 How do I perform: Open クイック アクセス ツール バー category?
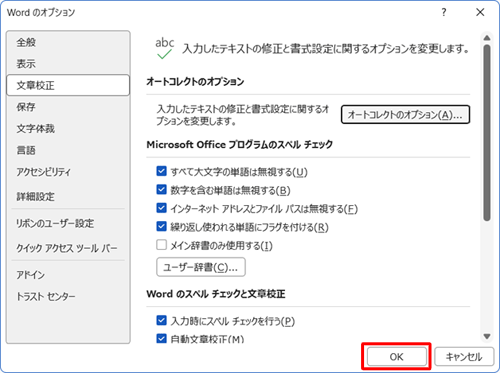pyautogui.click(x=67, y=248)
